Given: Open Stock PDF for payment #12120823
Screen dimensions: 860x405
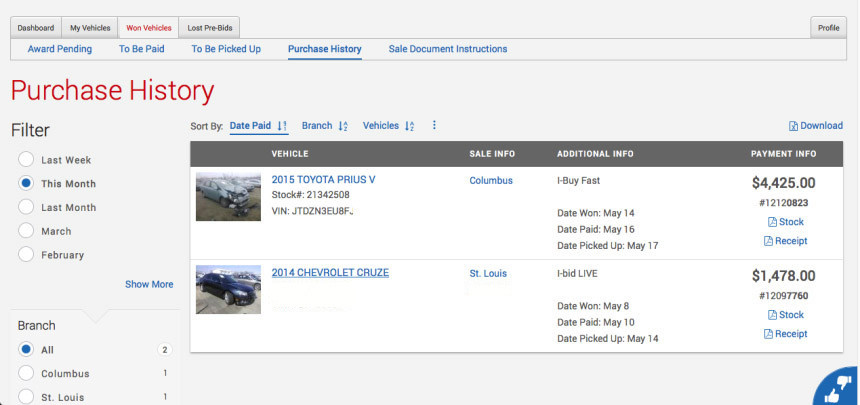Looking at the screenshot, I should click(785, 222).
